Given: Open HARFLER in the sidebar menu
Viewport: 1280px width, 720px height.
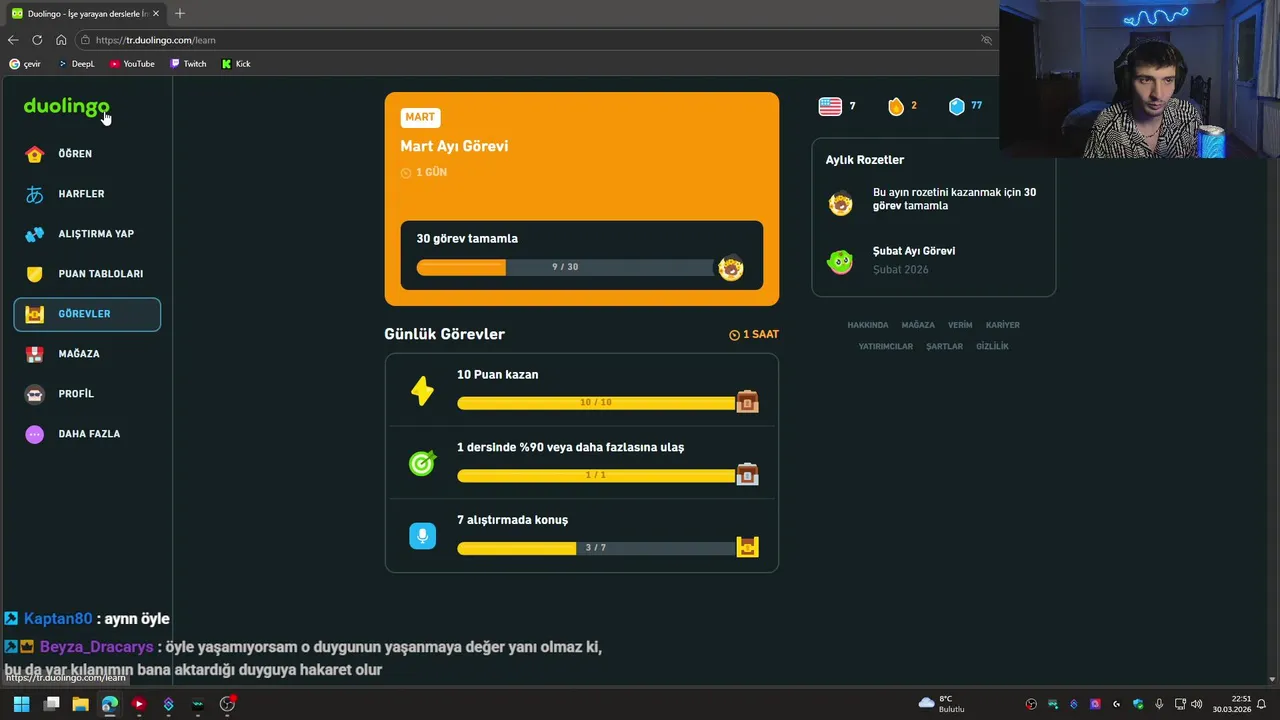Looking at the screenshot, I should [x=87, y=194].
